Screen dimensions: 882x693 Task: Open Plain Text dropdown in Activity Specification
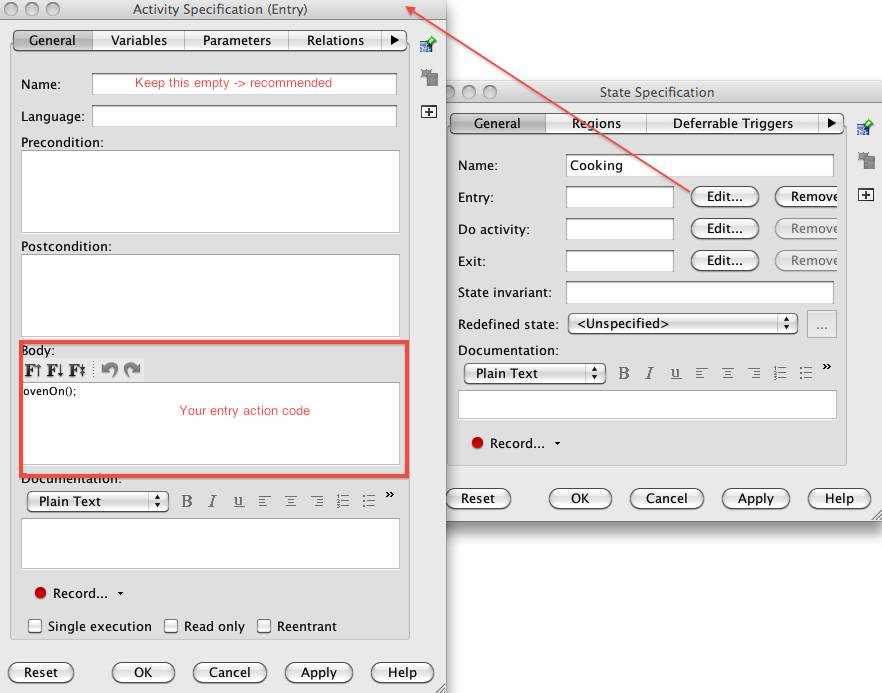pyautogui.click(x=96, y=501)
